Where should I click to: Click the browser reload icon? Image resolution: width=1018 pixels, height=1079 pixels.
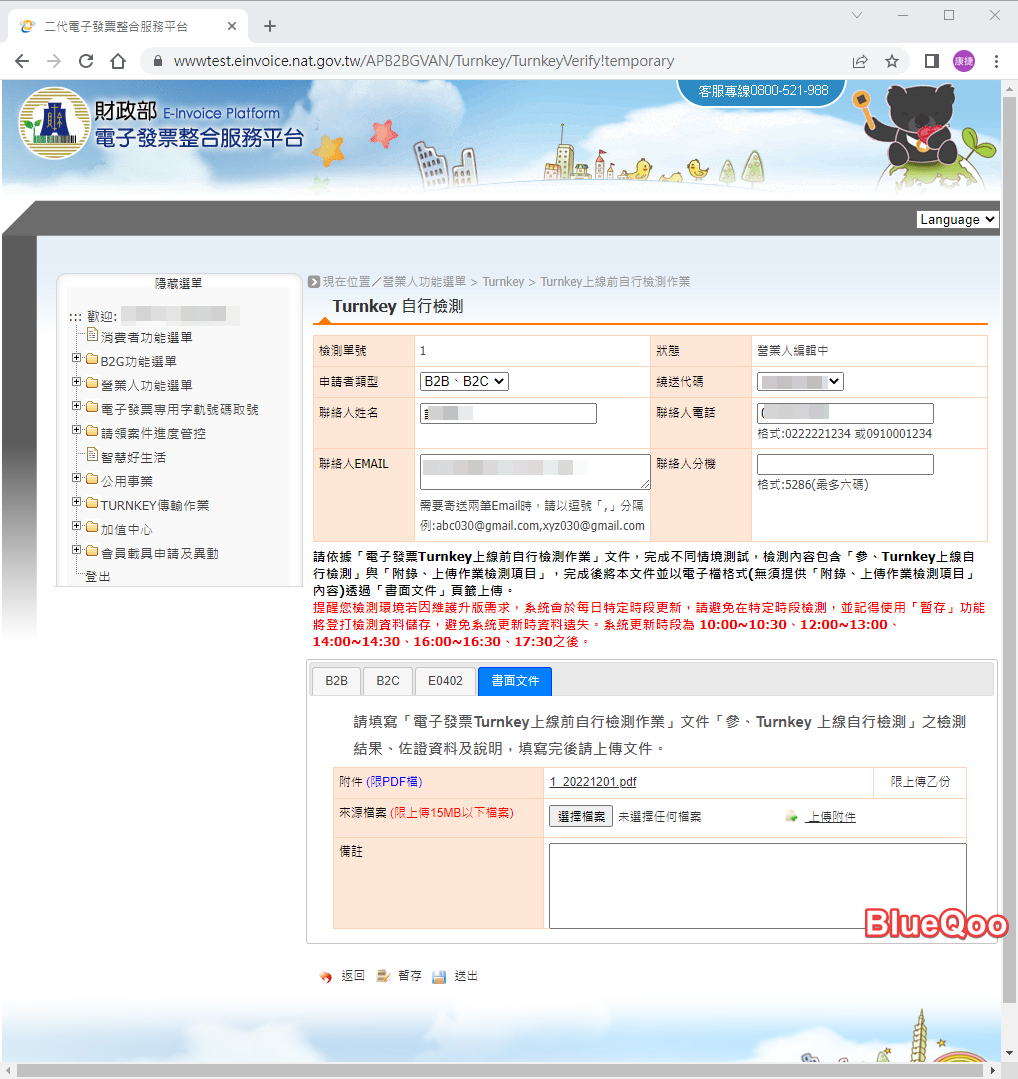point(86,61)
